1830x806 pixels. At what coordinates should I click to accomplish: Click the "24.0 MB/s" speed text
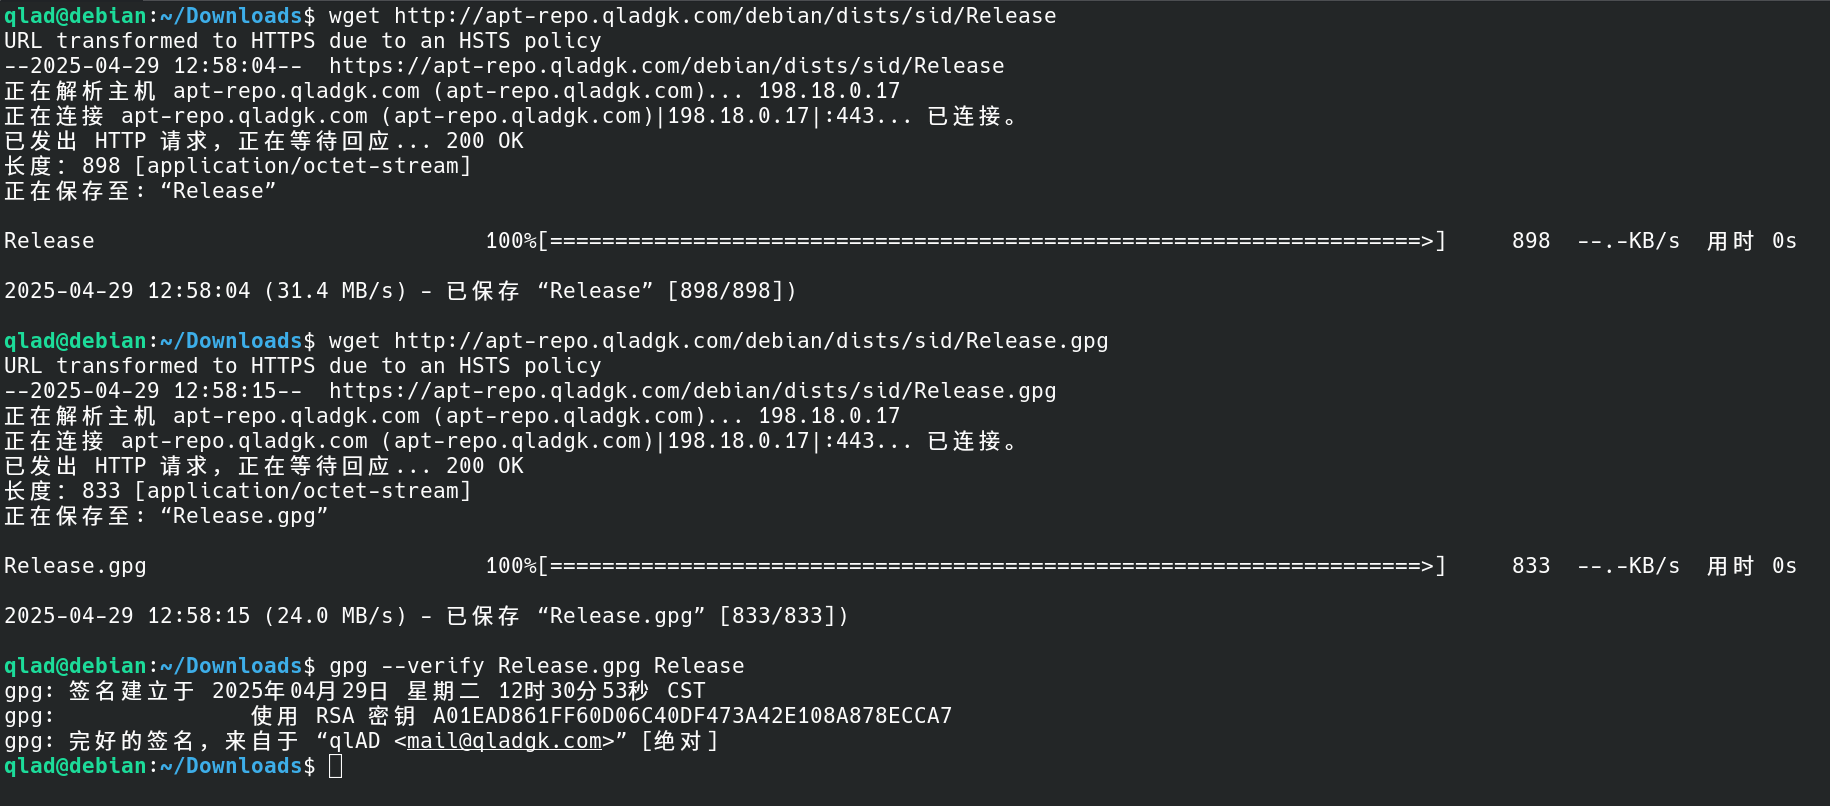pyautogui.click(x=335, y=616)
